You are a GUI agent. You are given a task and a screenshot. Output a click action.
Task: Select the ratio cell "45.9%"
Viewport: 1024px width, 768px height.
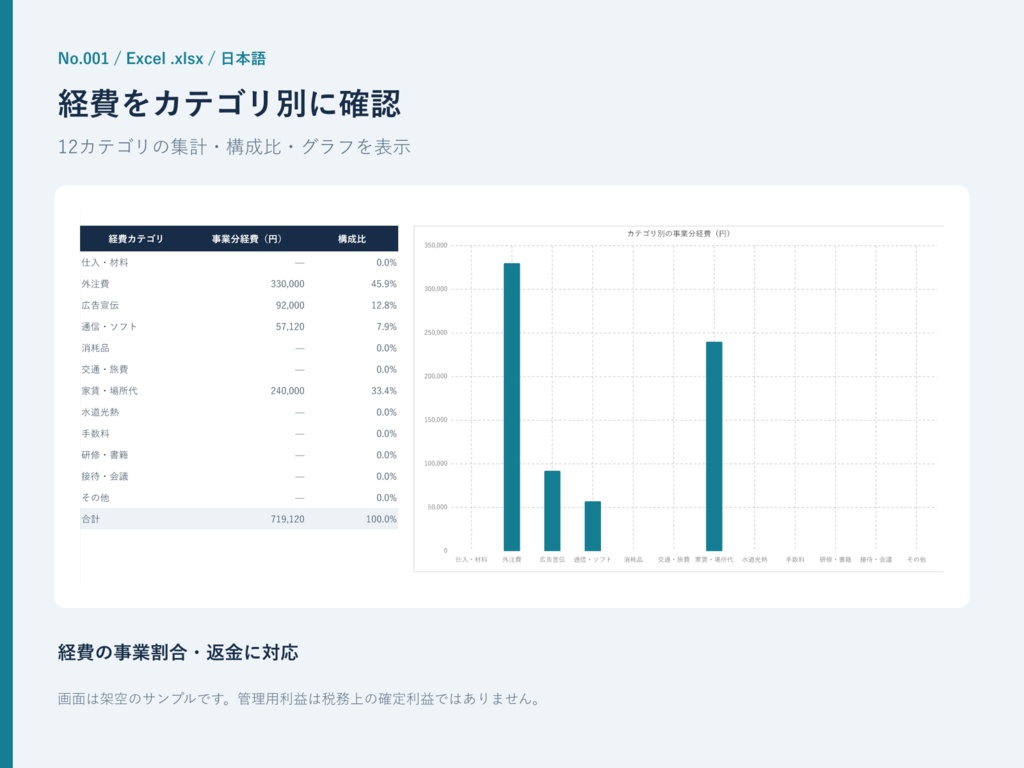pyautogui.click(x=384, y=284)
